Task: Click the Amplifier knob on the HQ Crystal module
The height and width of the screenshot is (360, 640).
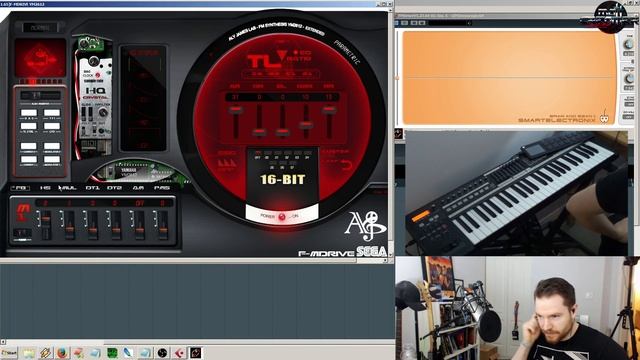Action: [x=103, y=113]
